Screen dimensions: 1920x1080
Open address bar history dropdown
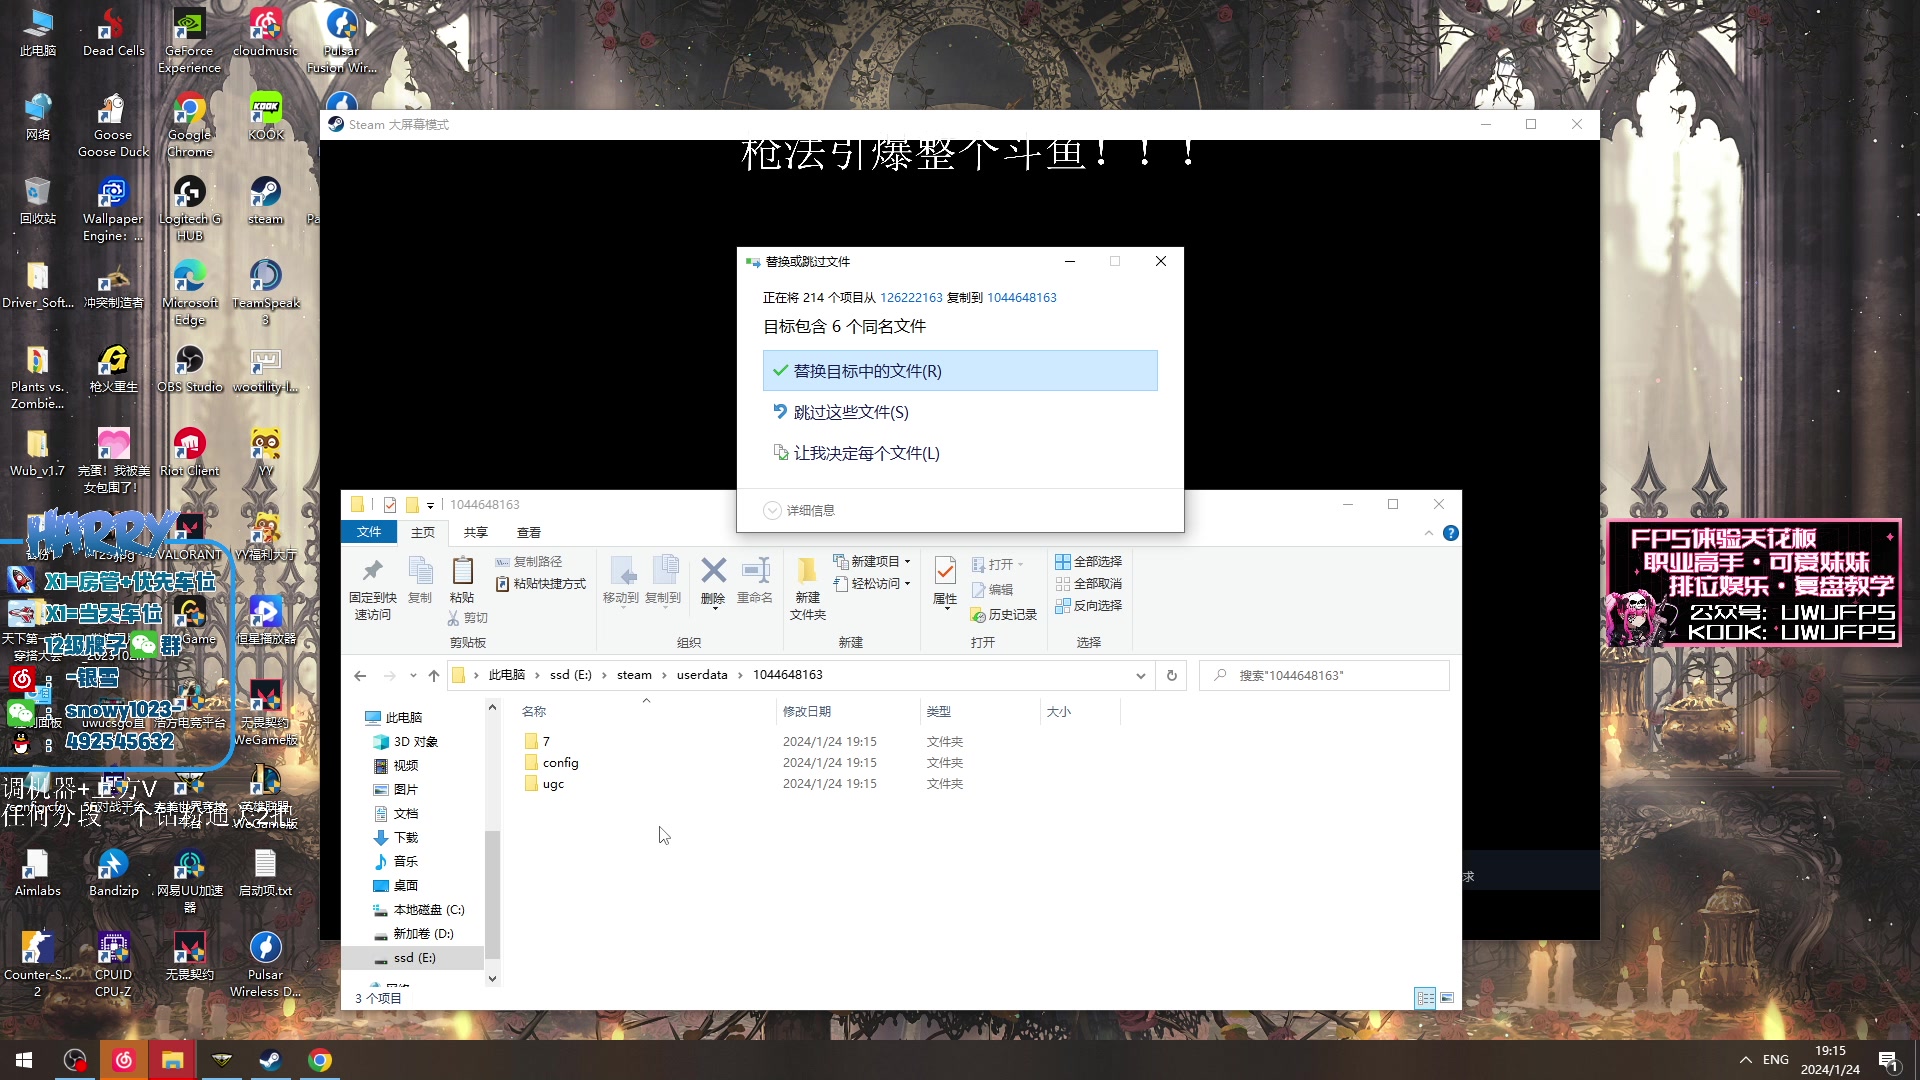[1140, 676]
